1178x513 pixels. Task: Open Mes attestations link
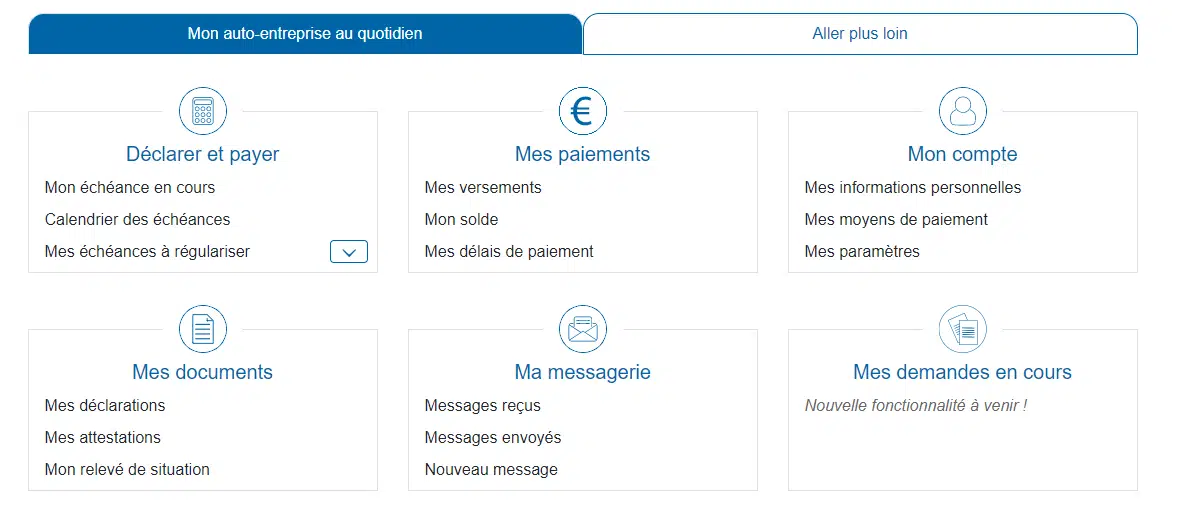pos(102,437)
